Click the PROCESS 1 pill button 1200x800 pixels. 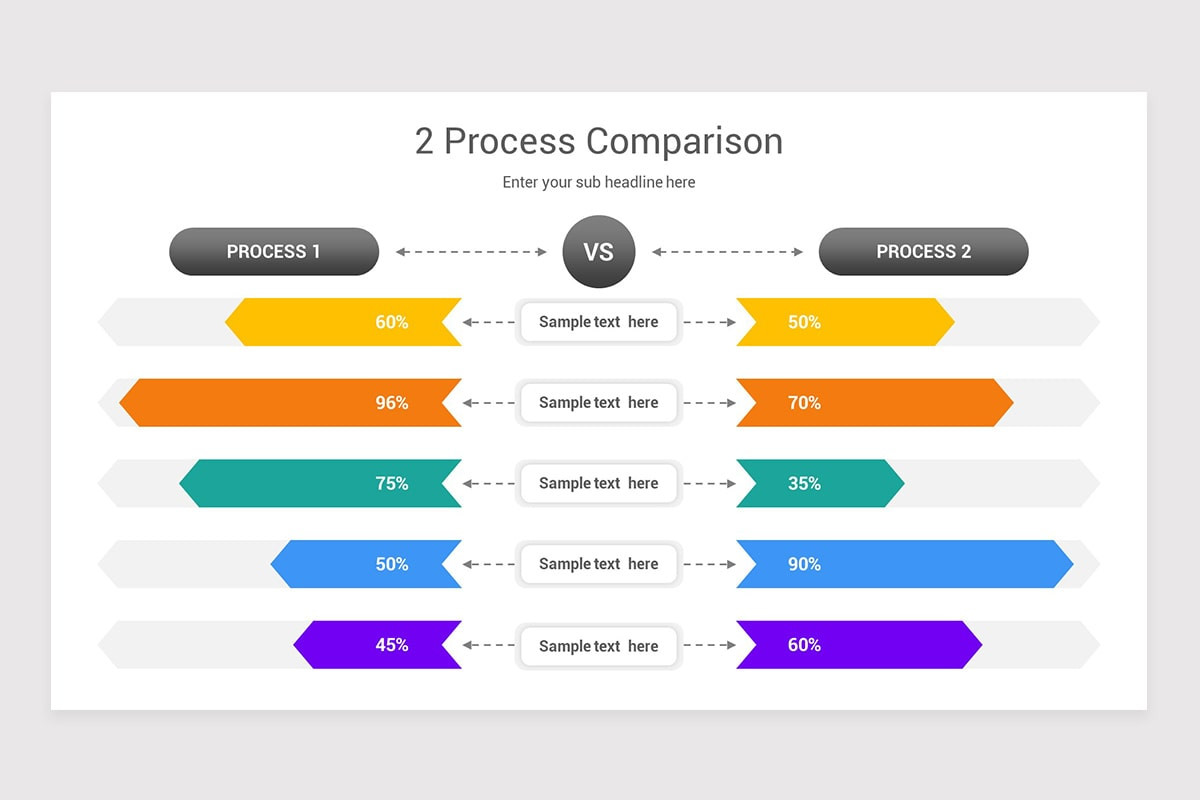pyautogui.click(x=274, y=252)
